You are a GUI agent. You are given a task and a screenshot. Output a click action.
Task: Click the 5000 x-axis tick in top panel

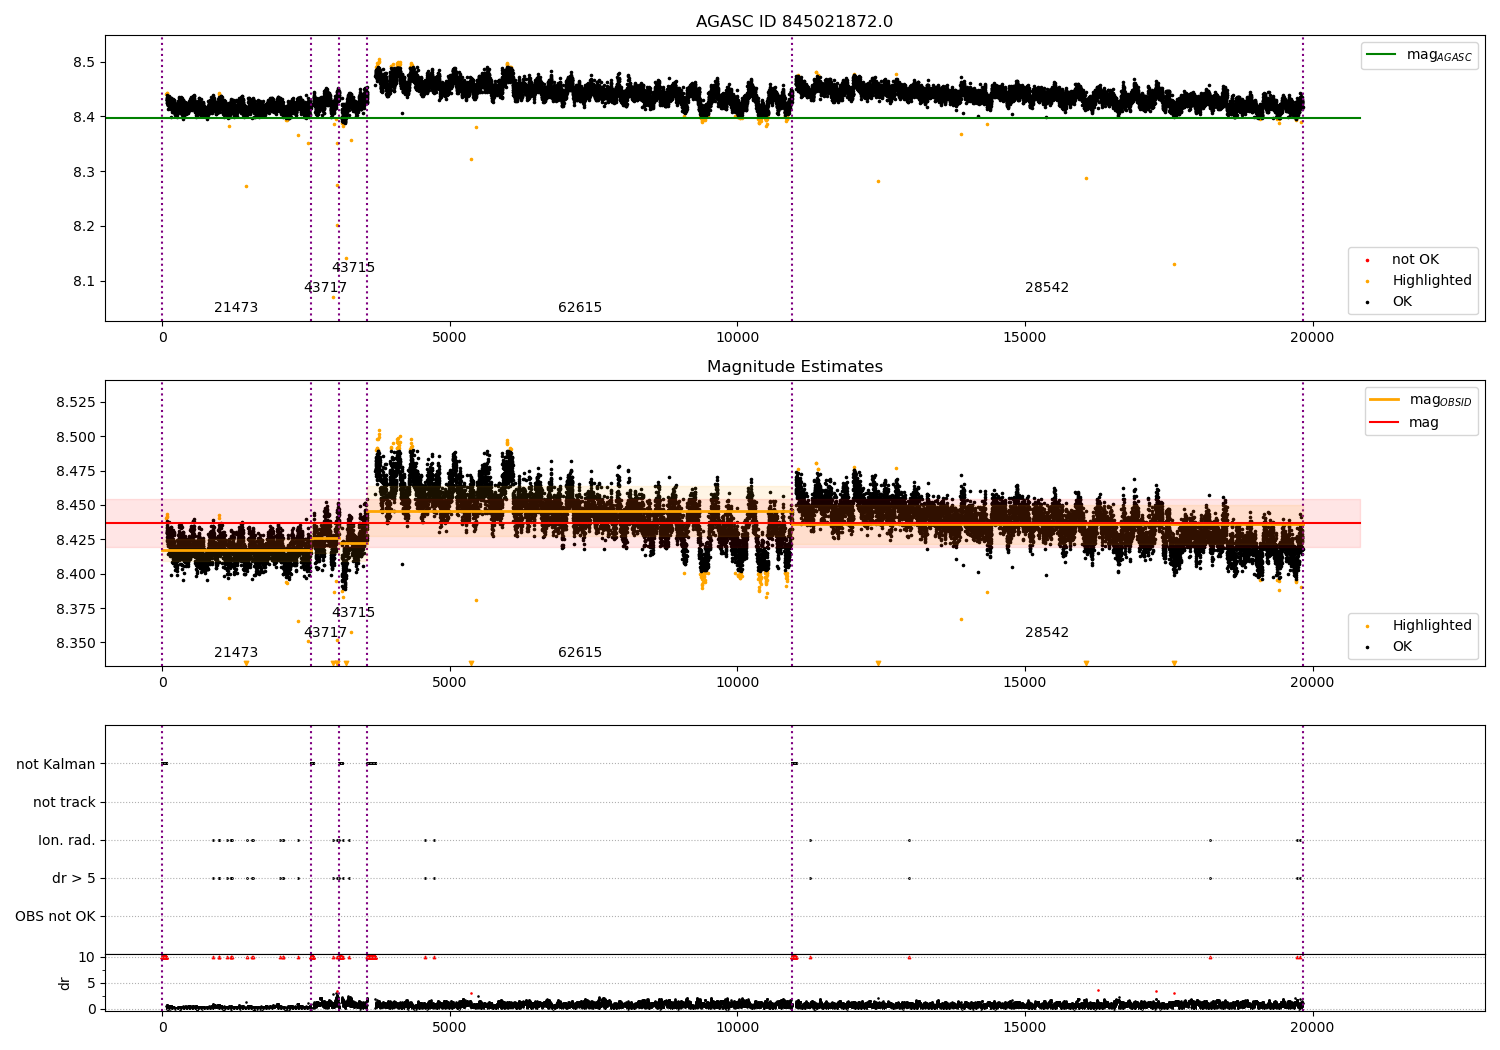click(x=450, y=338)
